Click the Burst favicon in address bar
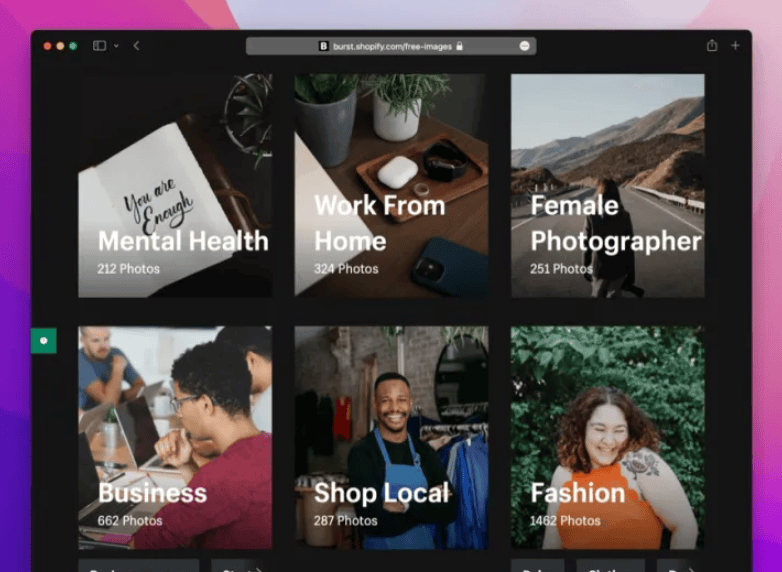The width and height of the screenshot is (782, 572). click(x=323, y=46)
